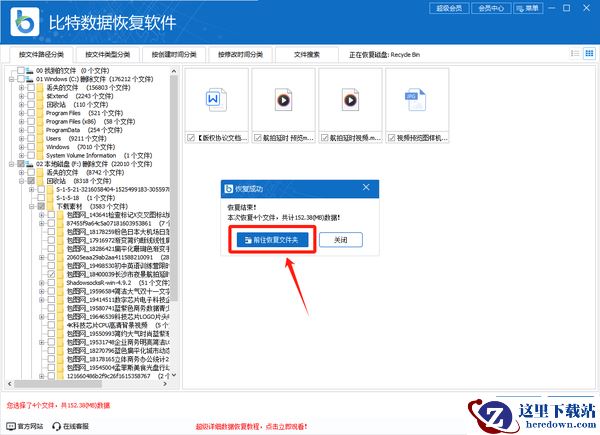This screenshot has height=435, width=600.
Task: Click the tree scrollbar up arrow
Action: pos(174,71)
